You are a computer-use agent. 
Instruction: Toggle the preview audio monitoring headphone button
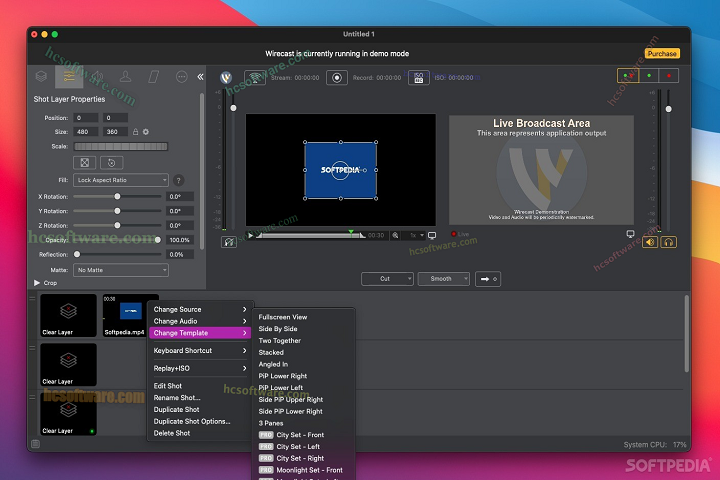(x=229, y=242)
